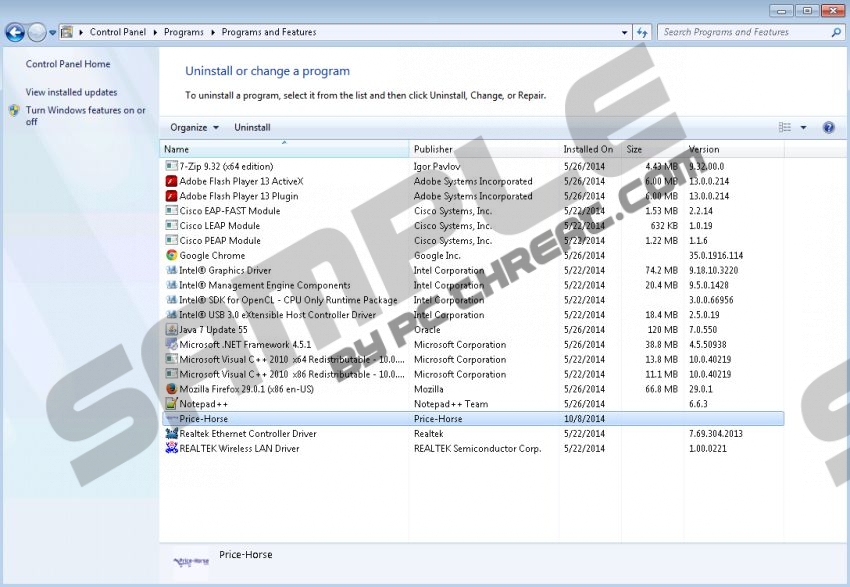This screenshot has height=587, width=850.
Task: Click the Mozilla Firefox program icon
Action: [171, 389]
